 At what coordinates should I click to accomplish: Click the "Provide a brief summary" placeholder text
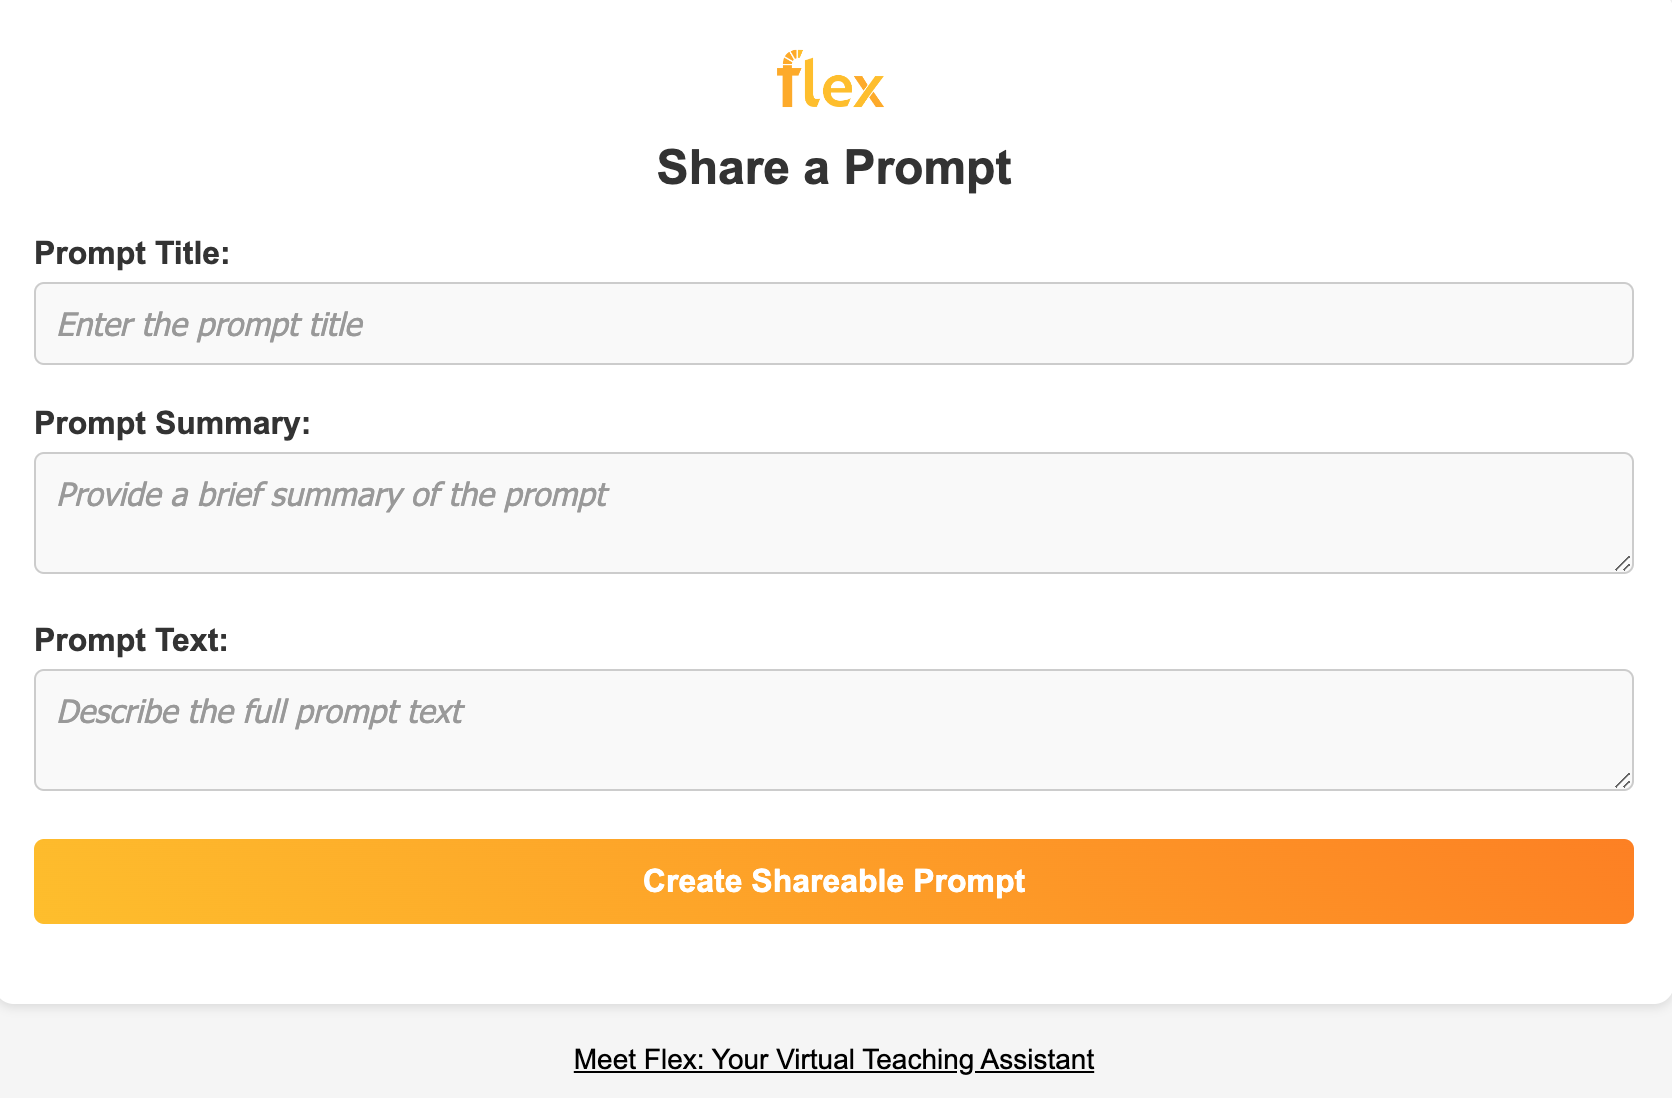pyautogui.click(x=332, y=495)
